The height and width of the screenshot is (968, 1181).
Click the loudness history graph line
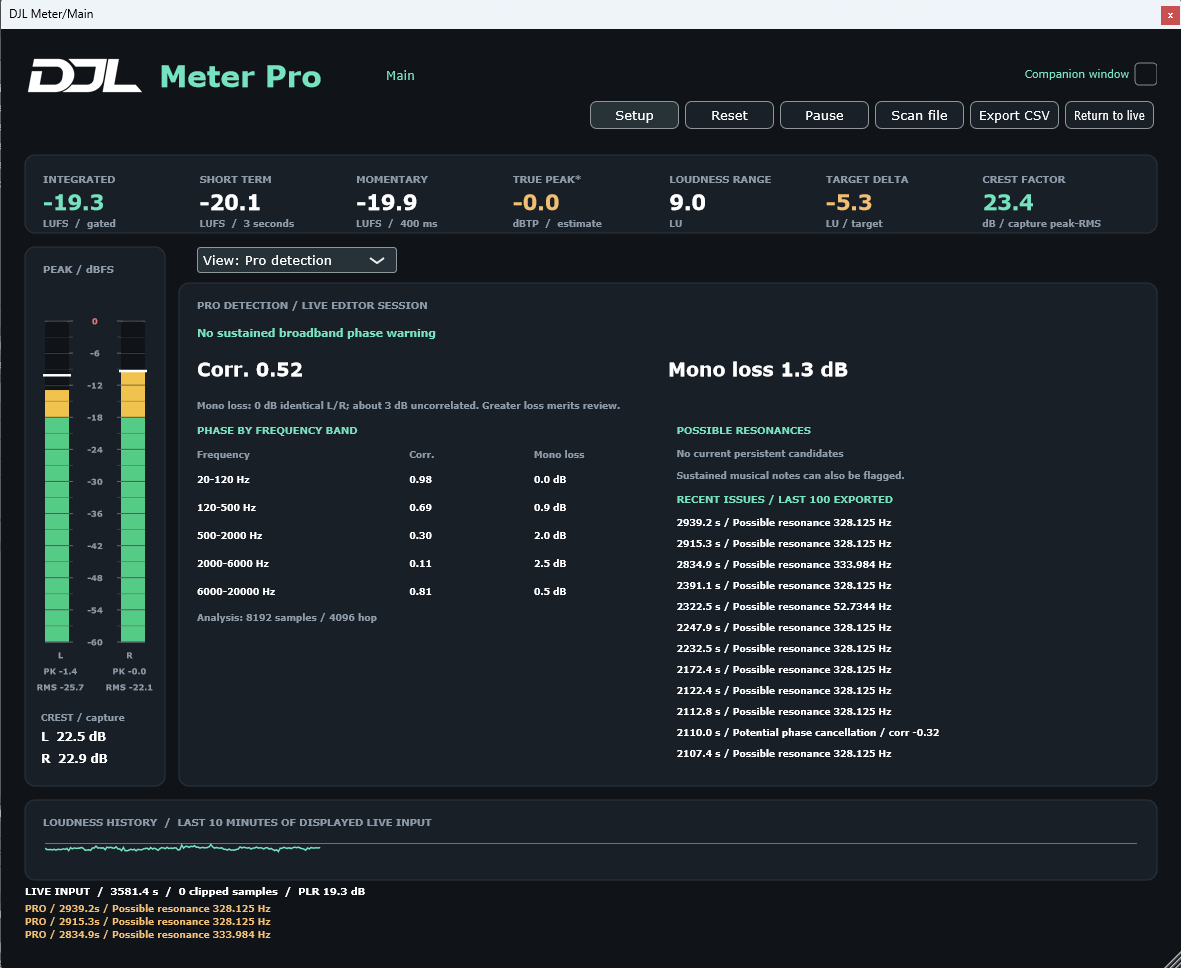click(182, 848)
